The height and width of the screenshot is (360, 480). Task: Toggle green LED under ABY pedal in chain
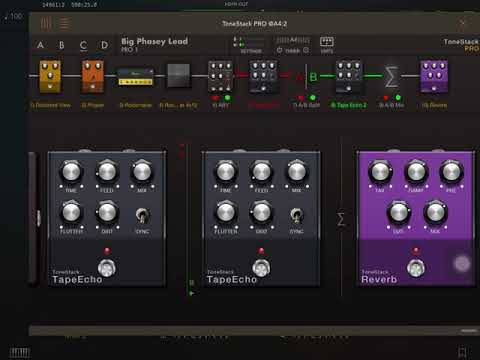click(x=228, y=98)
